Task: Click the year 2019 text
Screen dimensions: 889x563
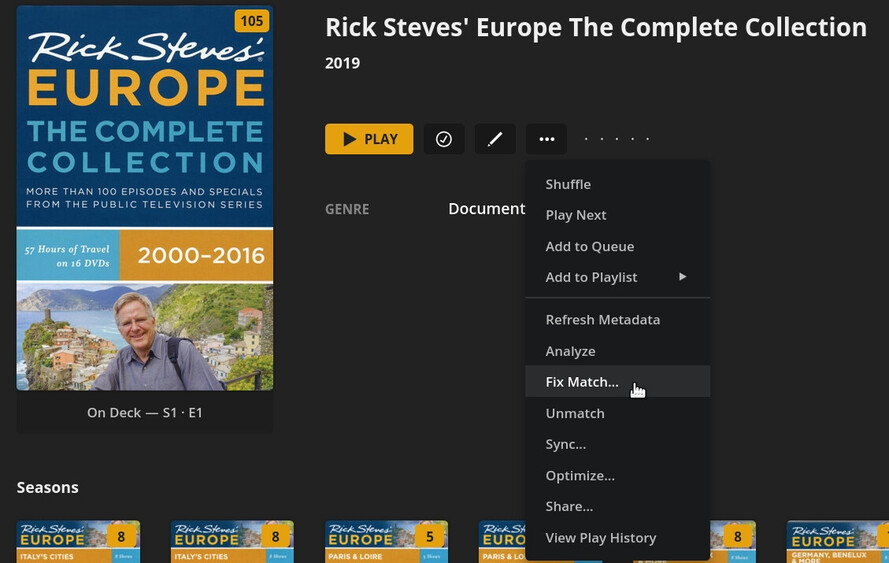Action: [342, 63]
